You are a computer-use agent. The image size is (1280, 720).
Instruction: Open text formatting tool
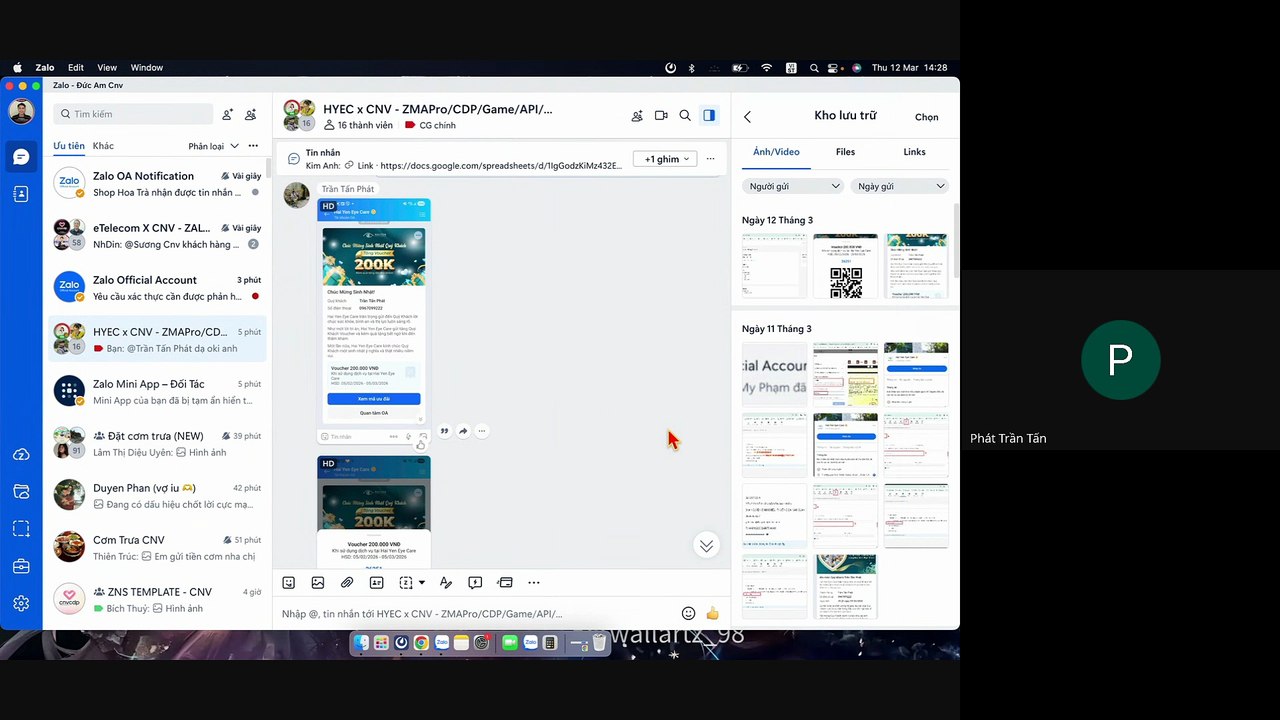click(x=446, y=582)
